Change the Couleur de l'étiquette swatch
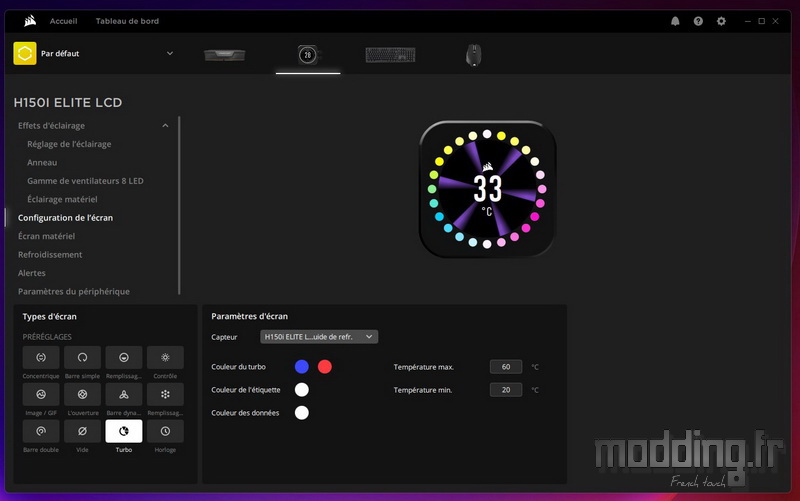800x501 pixels. [x=302, y=390]
